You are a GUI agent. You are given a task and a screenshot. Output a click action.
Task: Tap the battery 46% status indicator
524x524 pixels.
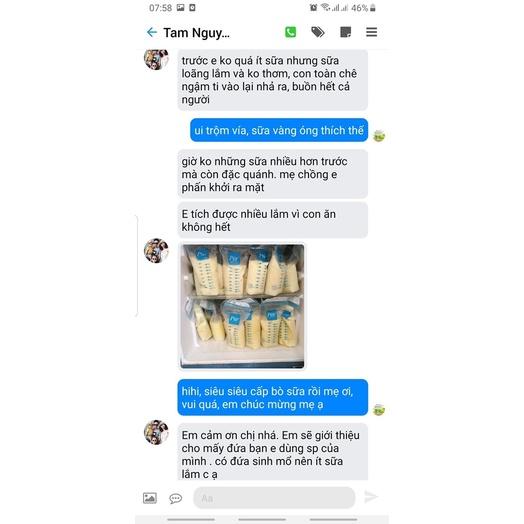[x=363, y=8]
